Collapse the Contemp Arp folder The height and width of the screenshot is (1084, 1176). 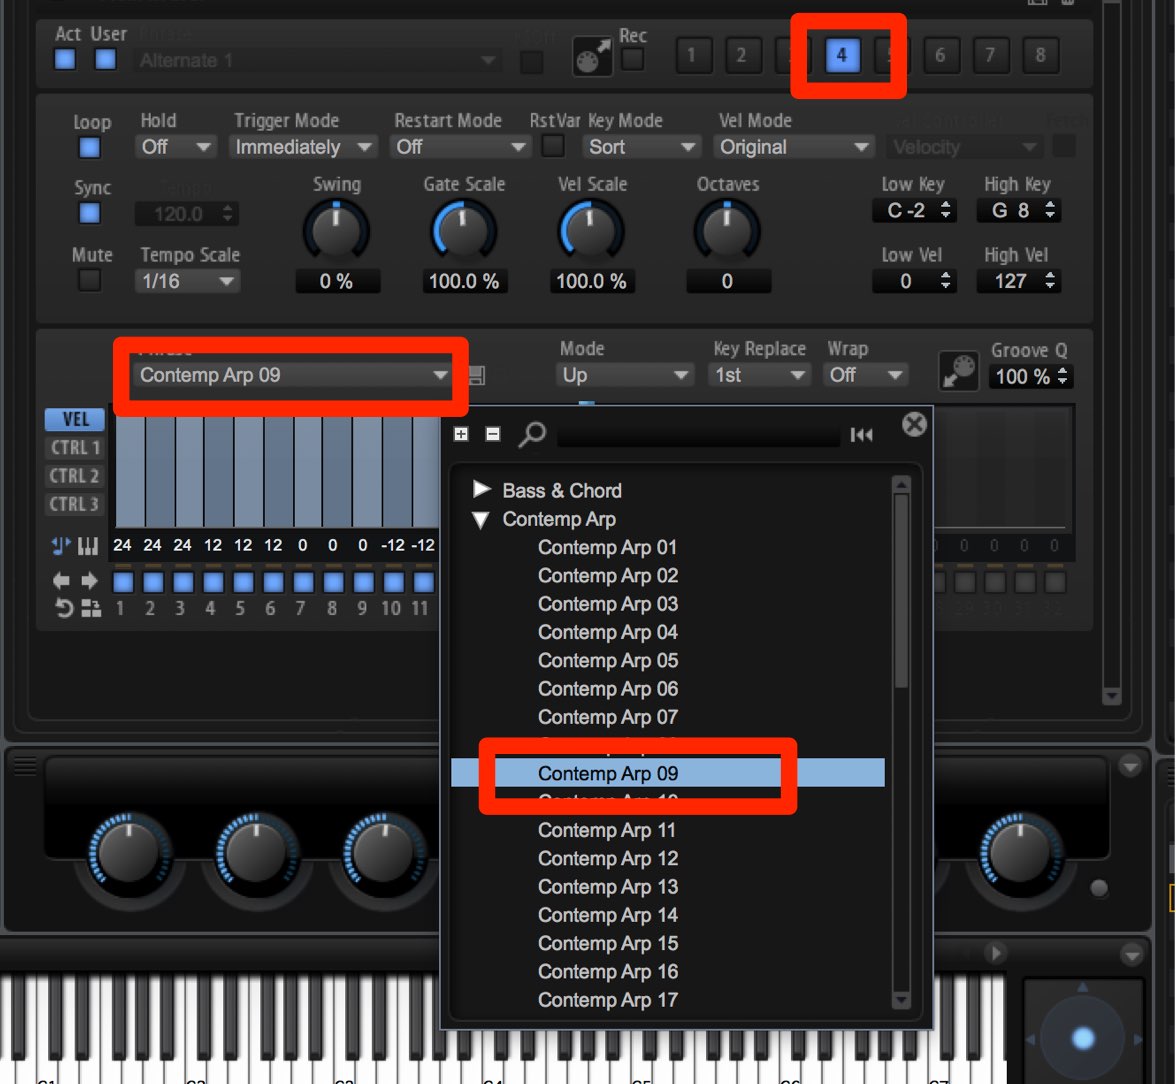(482, 519)
